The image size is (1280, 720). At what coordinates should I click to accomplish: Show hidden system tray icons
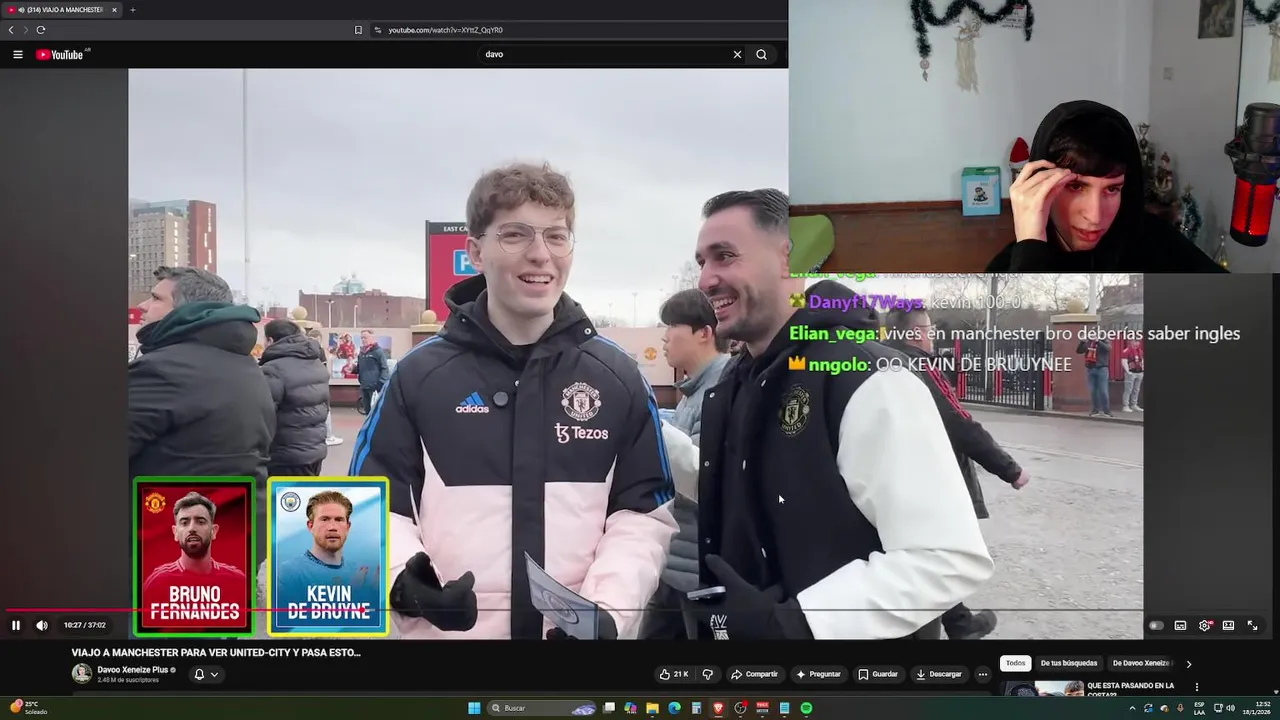1132,708
